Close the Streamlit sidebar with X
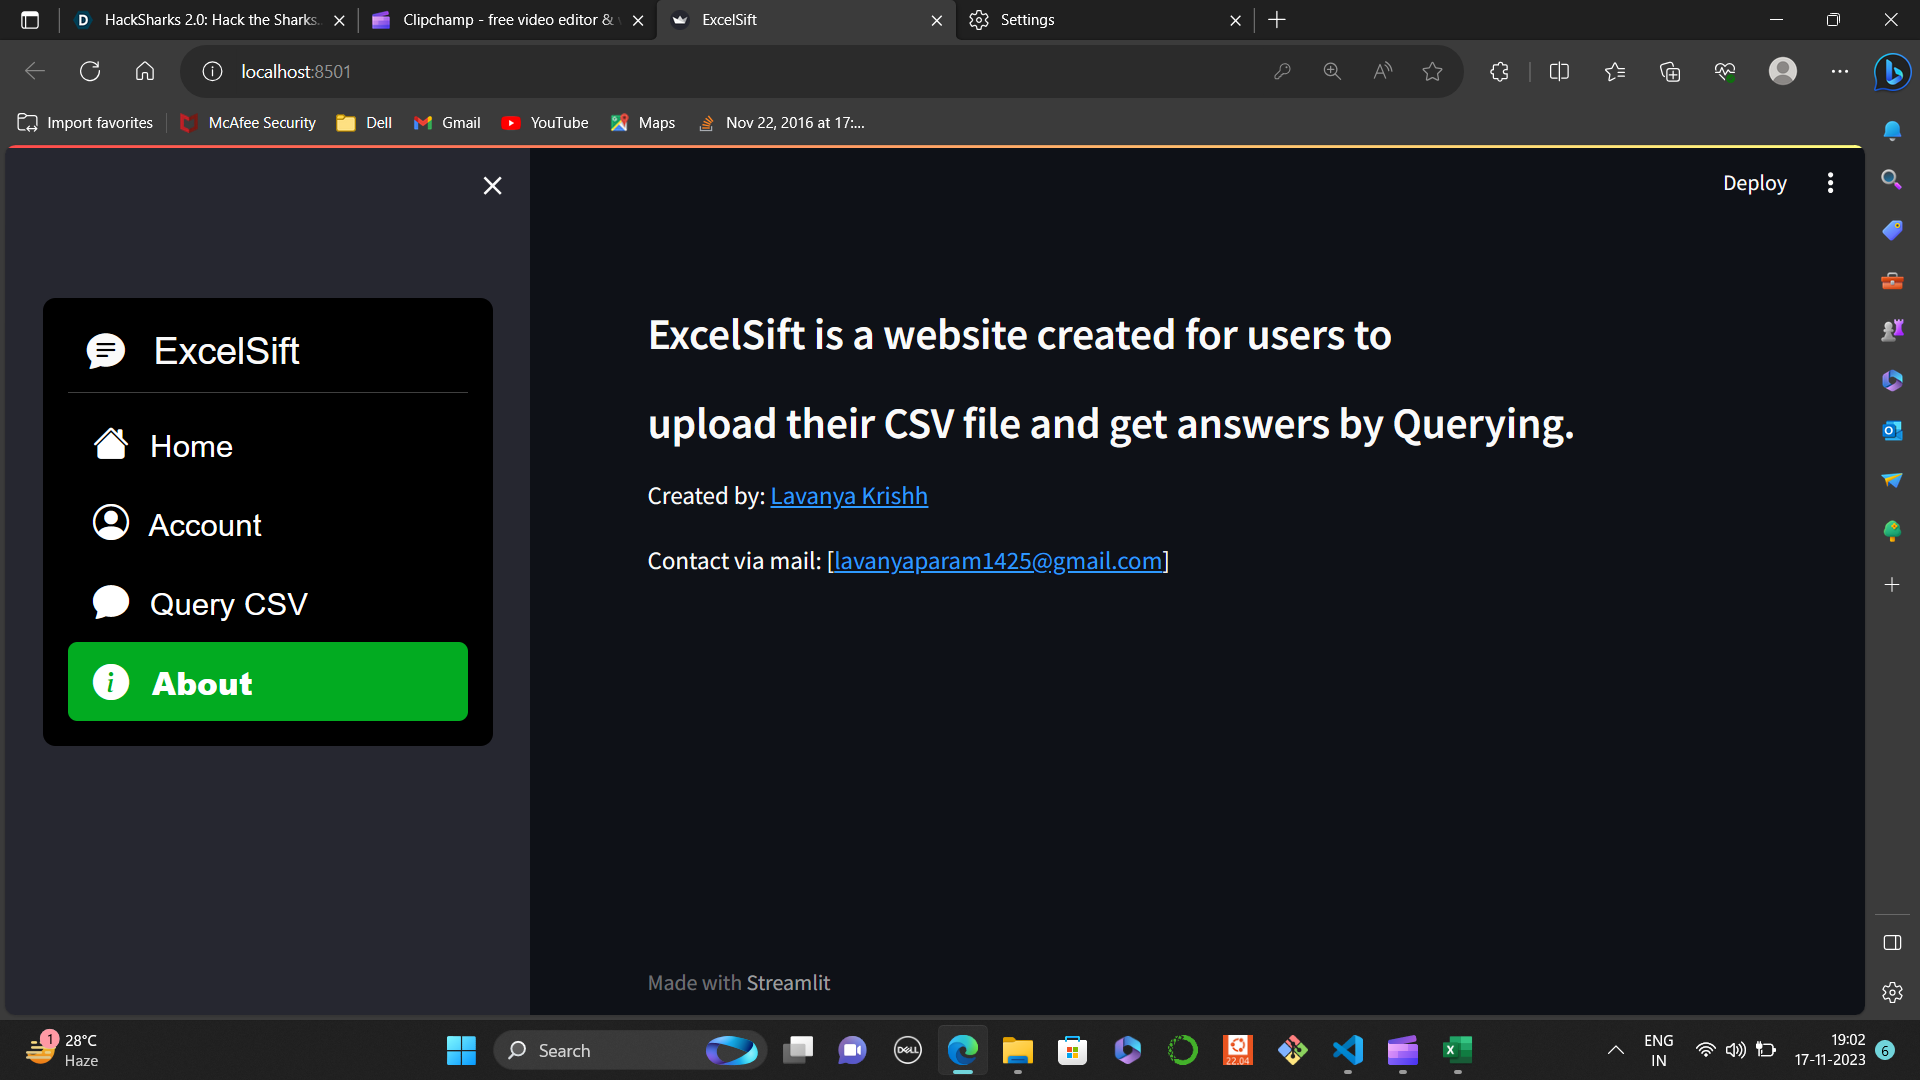Screen dimensions: 1920x1080 click(x=492, y=186)
